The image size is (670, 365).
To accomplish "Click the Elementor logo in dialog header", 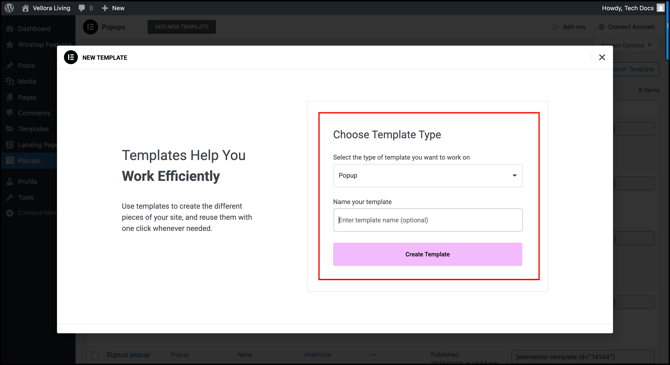I will [71, 57].
